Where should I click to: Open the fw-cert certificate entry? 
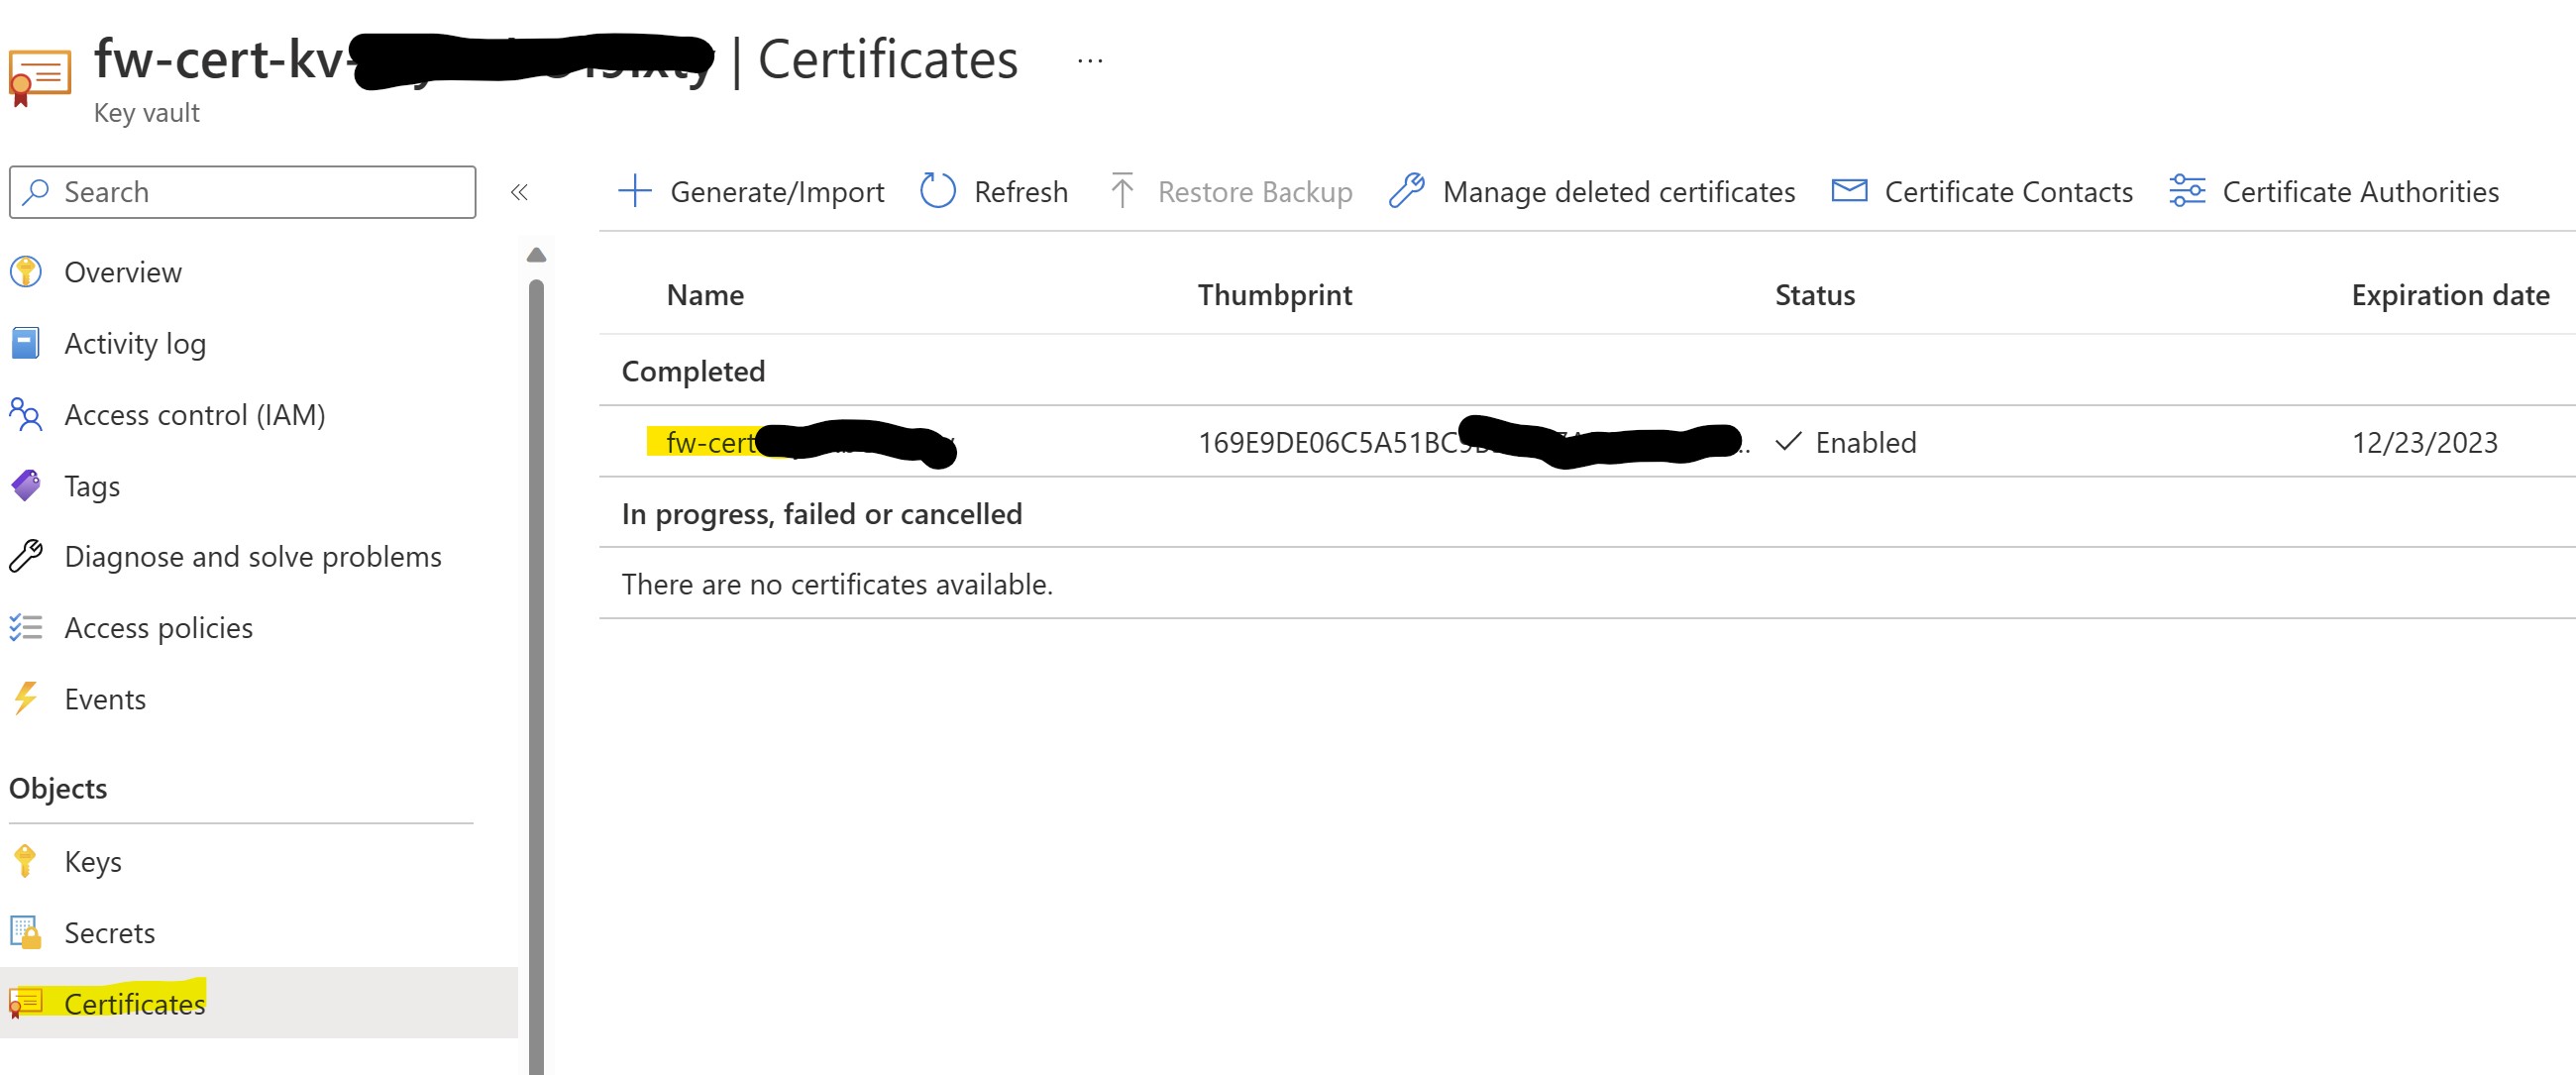click(709, 442)
